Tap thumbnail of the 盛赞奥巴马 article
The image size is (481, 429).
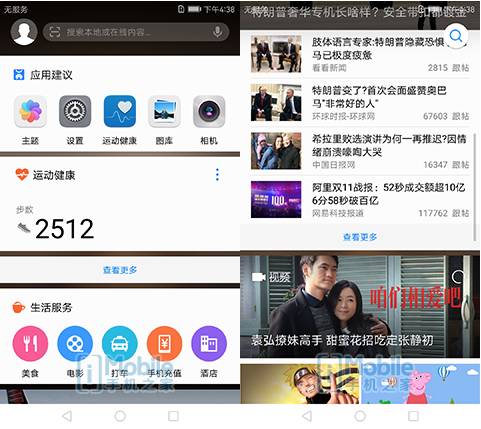pyautogui.click(x=276, y=103)
